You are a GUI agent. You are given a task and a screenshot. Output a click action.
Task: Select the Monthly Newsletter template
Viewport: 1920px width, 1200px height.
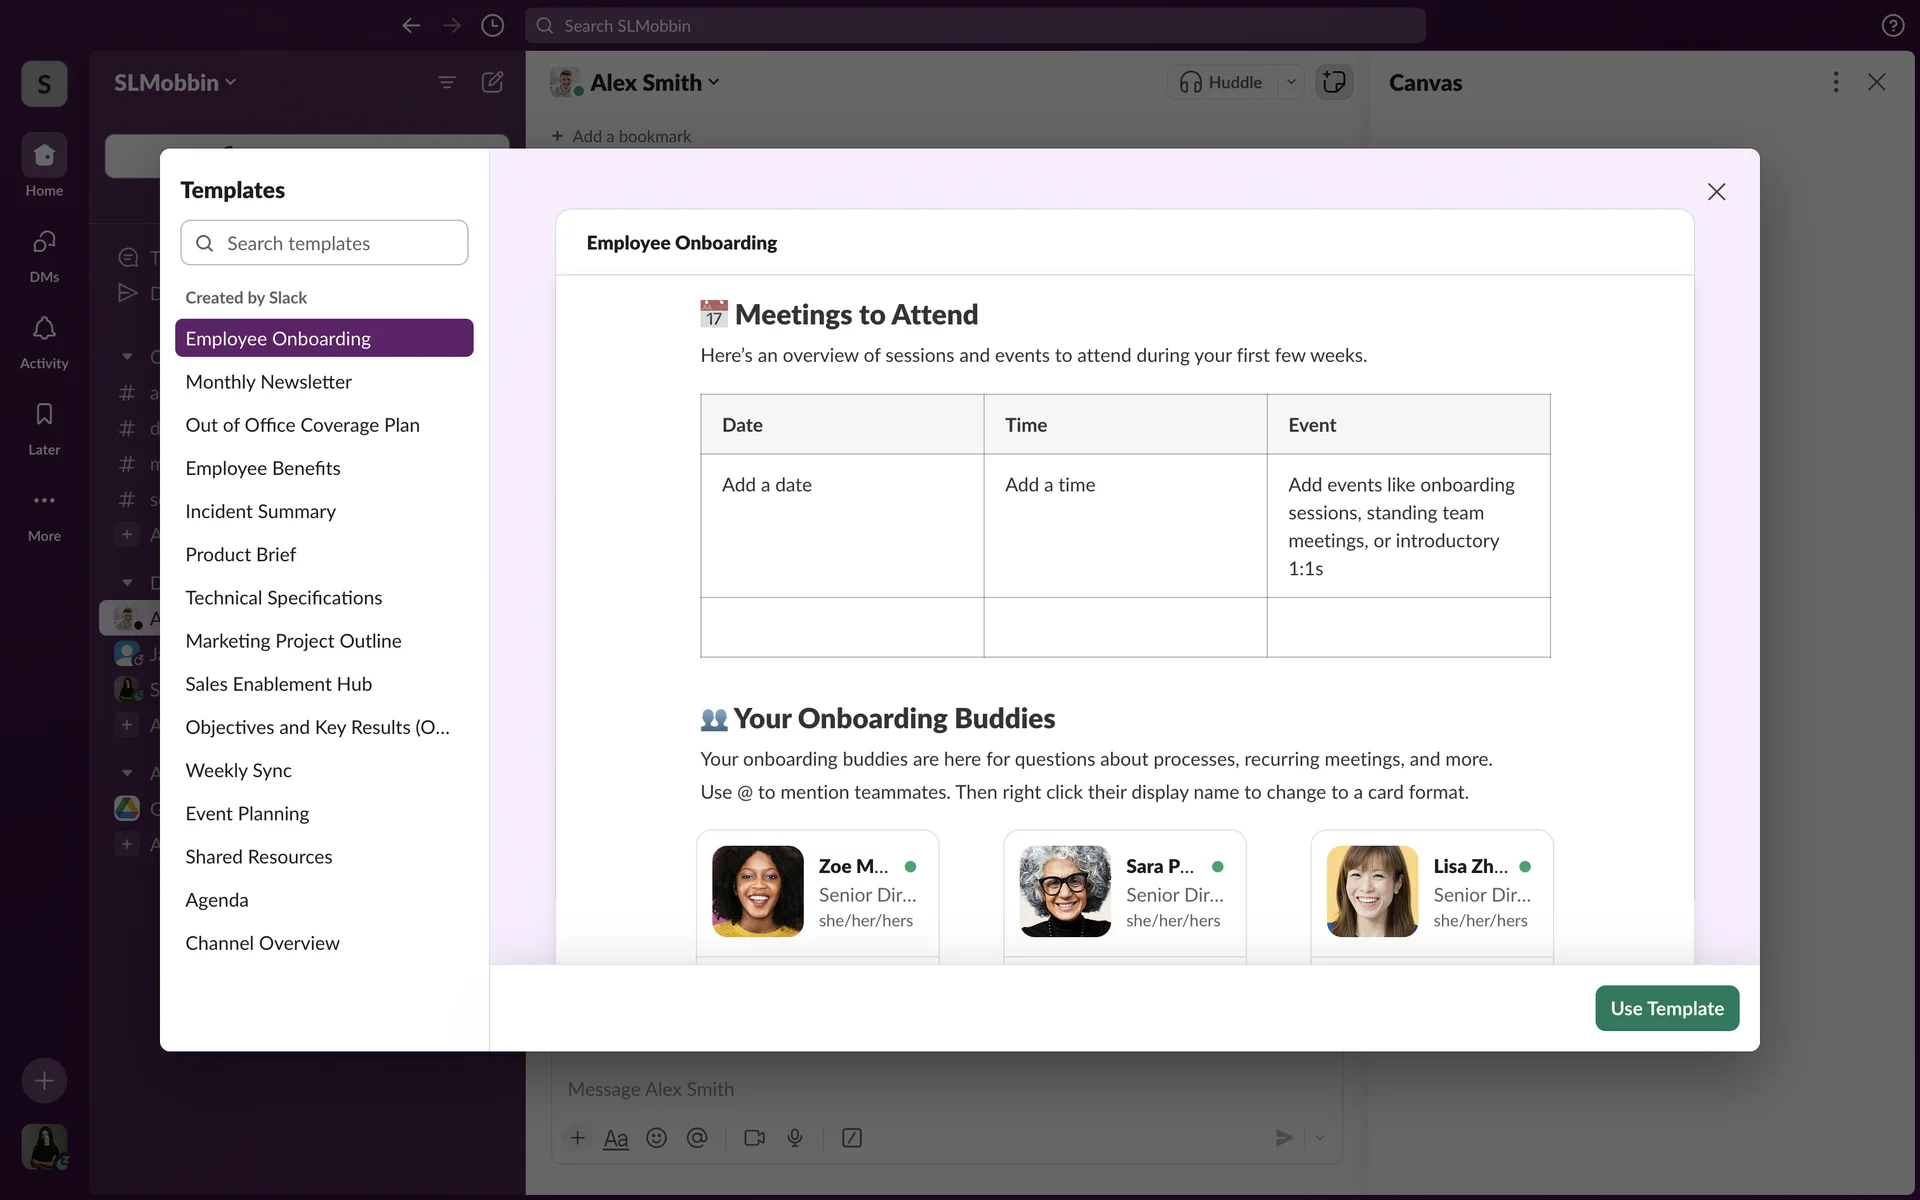click(x=268, y=382)
